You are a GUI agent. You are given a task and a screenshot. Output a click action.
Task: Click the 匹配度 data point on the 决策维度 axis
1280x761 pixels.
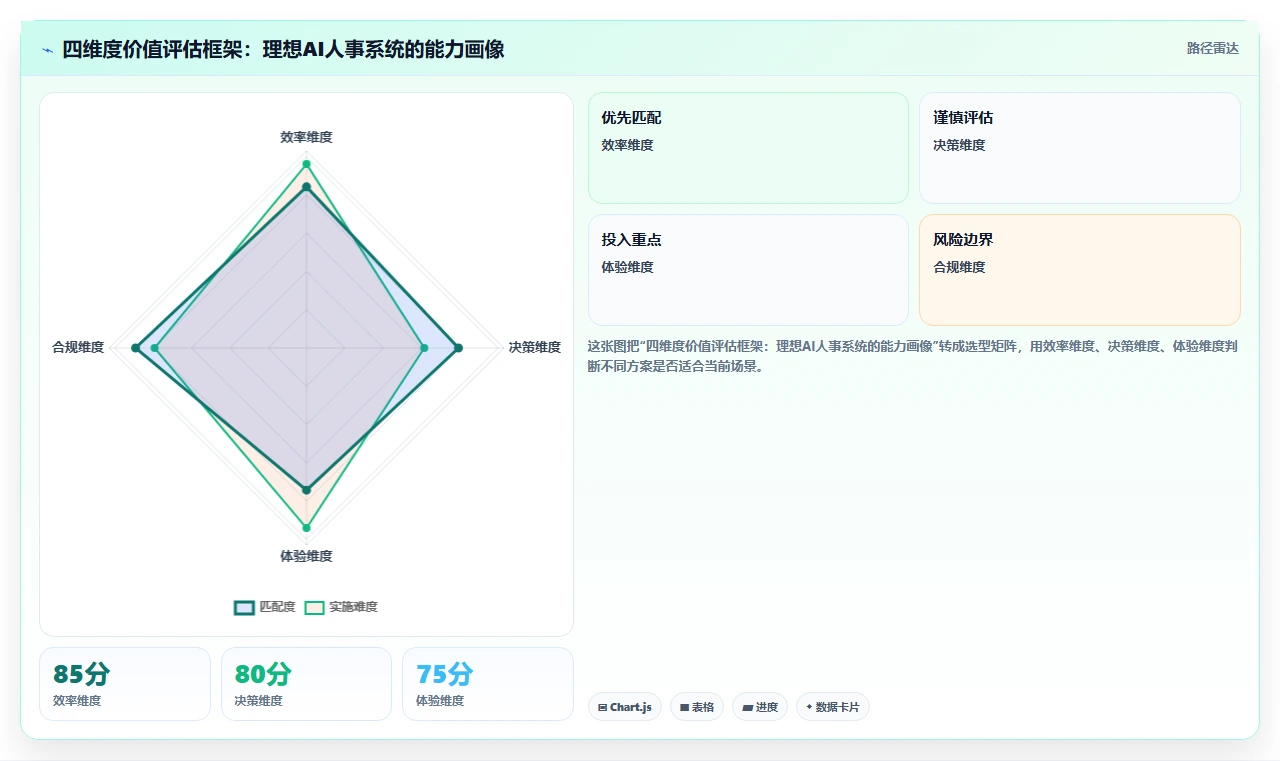point(458,348)
